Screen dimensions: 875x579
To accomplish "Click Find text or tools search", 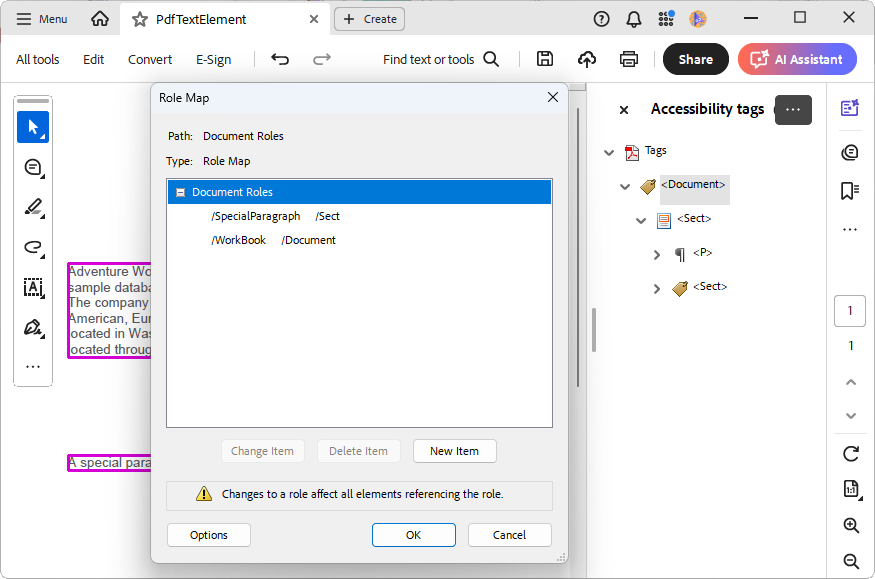I will point(441,59).
